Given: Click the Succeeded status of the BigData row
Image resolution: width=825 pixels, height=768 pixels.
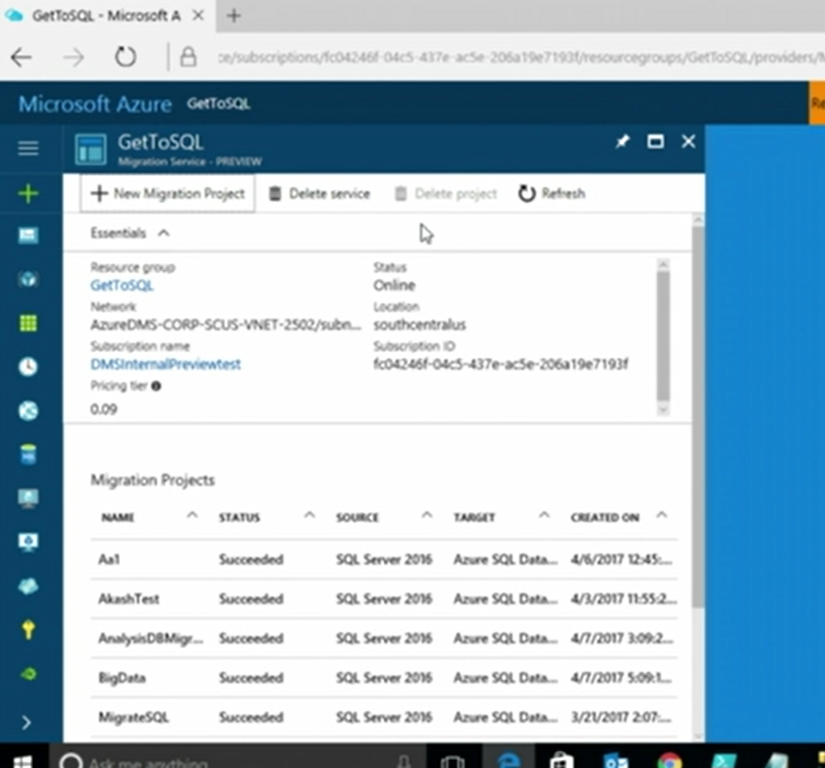Looking at the screenshot, I should [251, 678].
